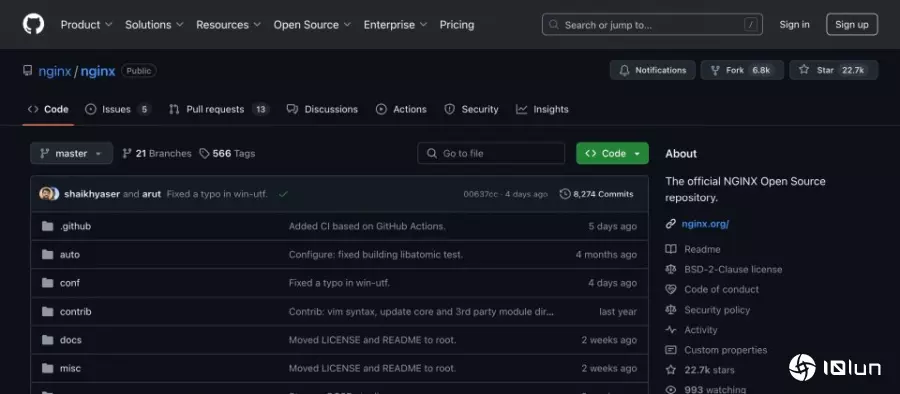Open the docs folder
This screenshot has width=900, height=394.
tap(71, 340)
